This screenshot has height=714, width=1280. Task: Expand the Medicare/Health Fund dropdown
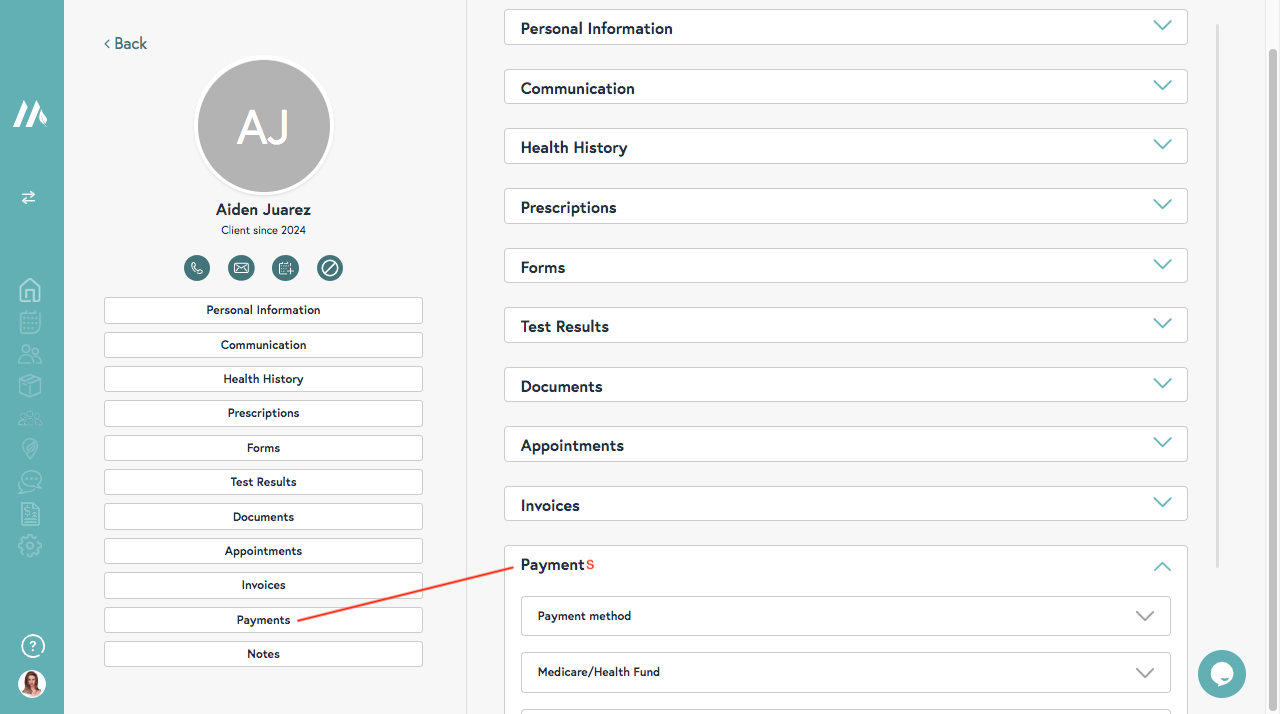click(x=845, y=672)
